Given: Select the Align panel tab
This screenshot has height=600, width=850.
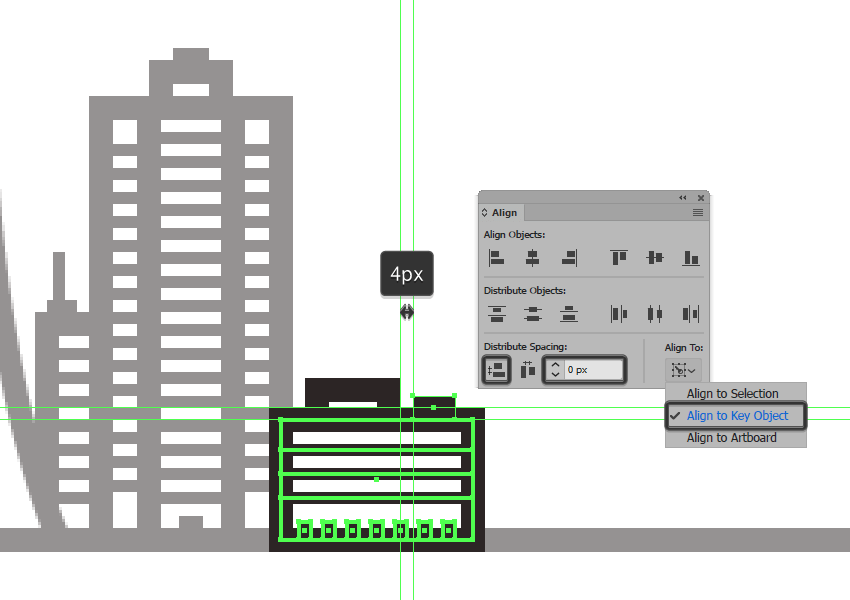Looking at the screenshot, I should (504, 213).
